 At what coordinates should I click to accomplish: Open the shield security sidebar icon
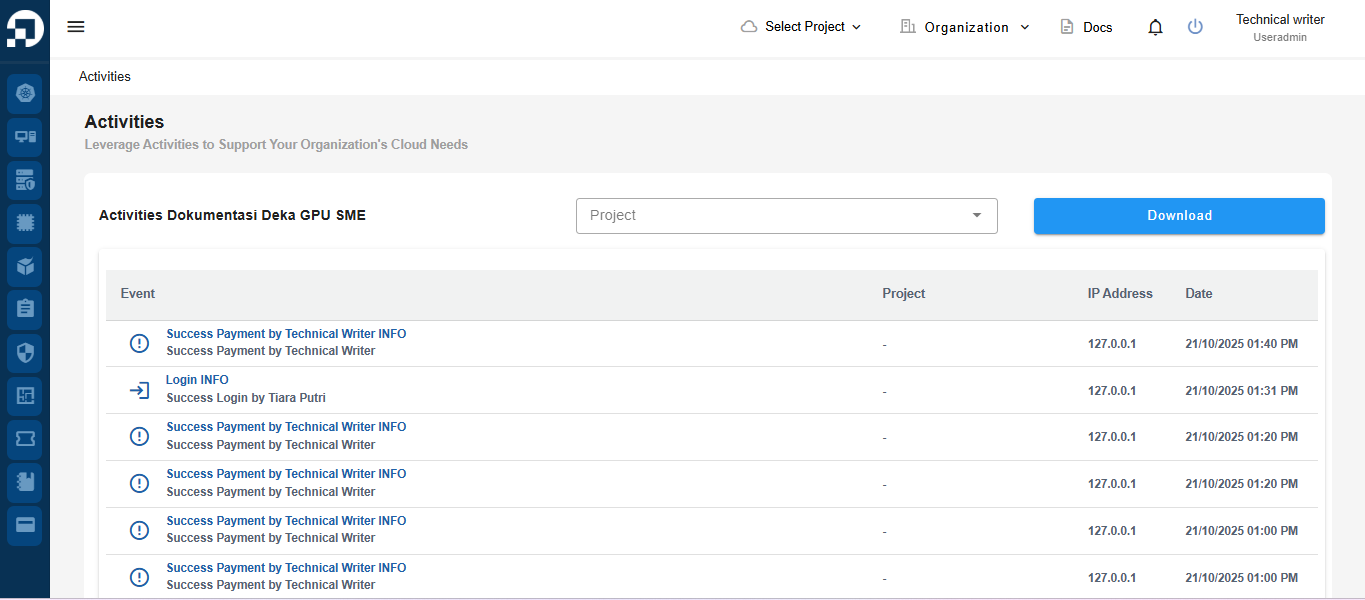(x=25, y=352)
